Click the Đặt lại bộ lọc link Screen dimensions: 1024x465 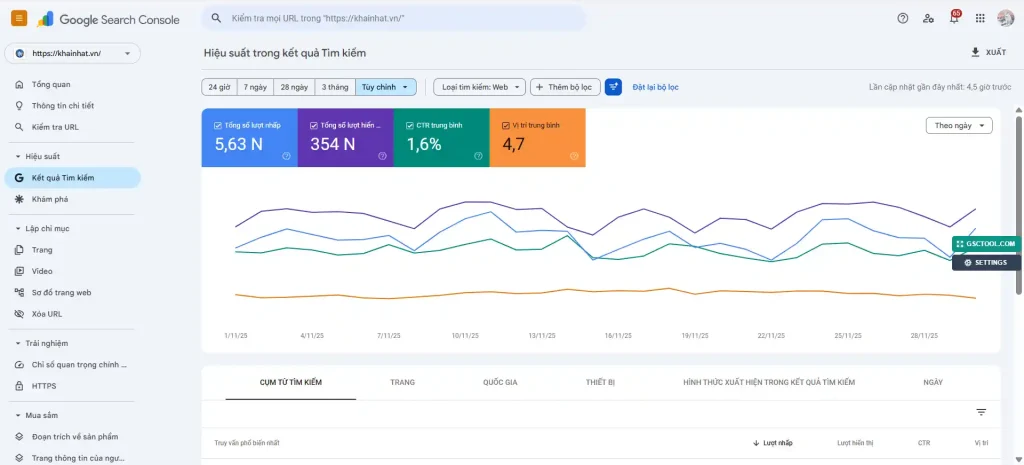pyautogui.click(x=655, y=87)
